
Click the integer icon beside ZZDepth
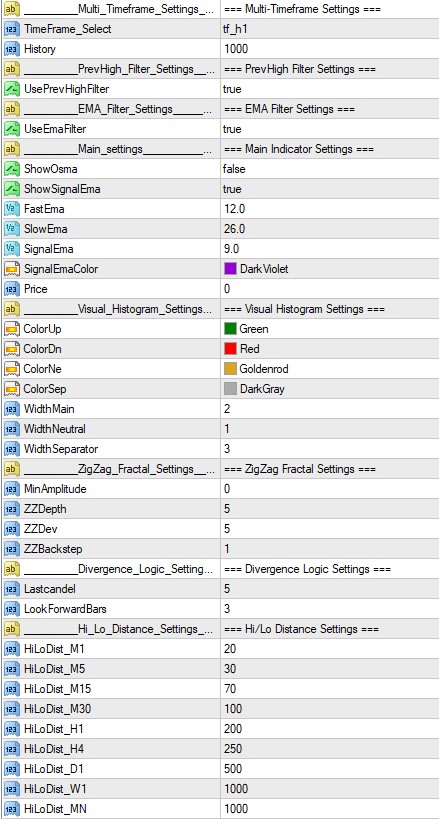coord(11,509)
